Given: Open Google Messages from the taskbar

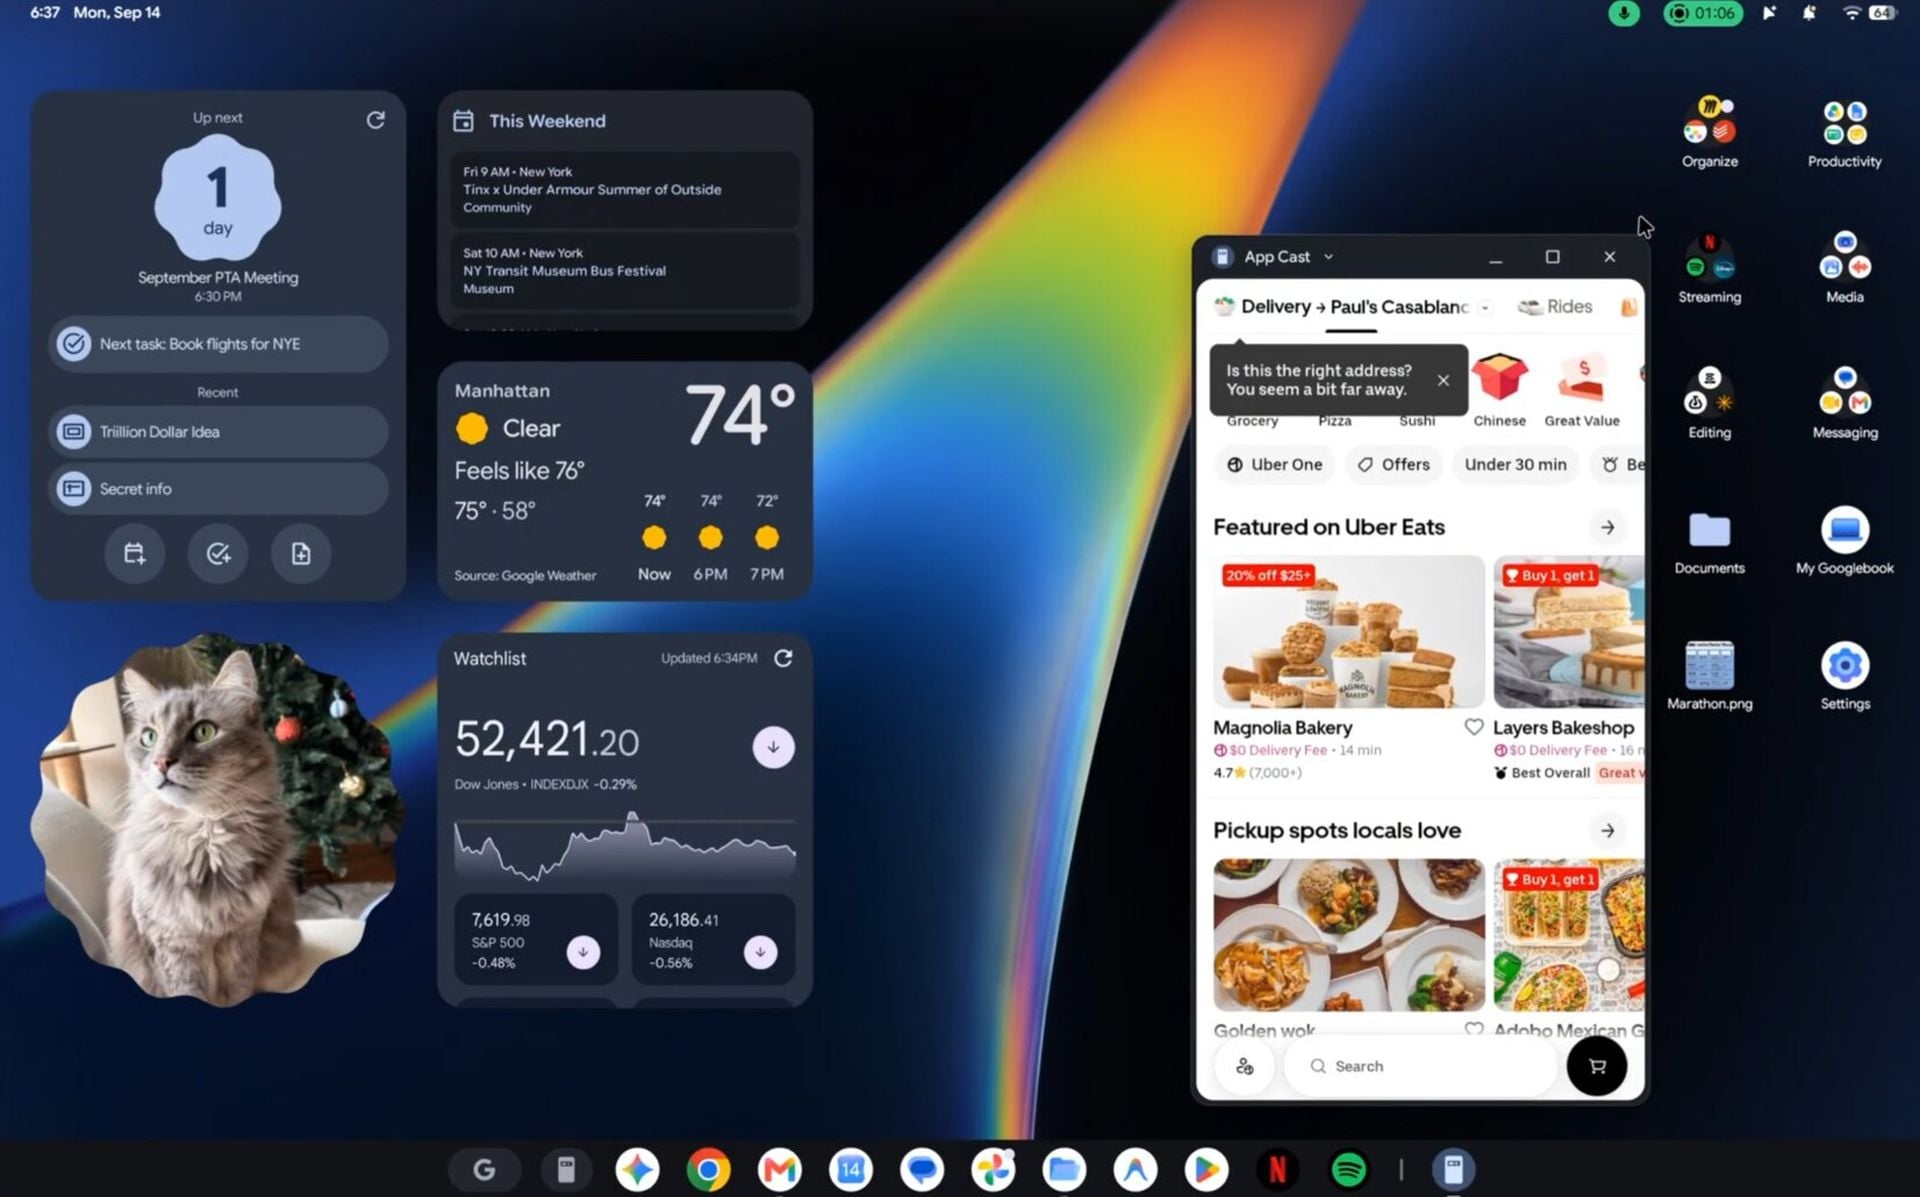Looking at the screenshot, I should tap(921, 1169).
